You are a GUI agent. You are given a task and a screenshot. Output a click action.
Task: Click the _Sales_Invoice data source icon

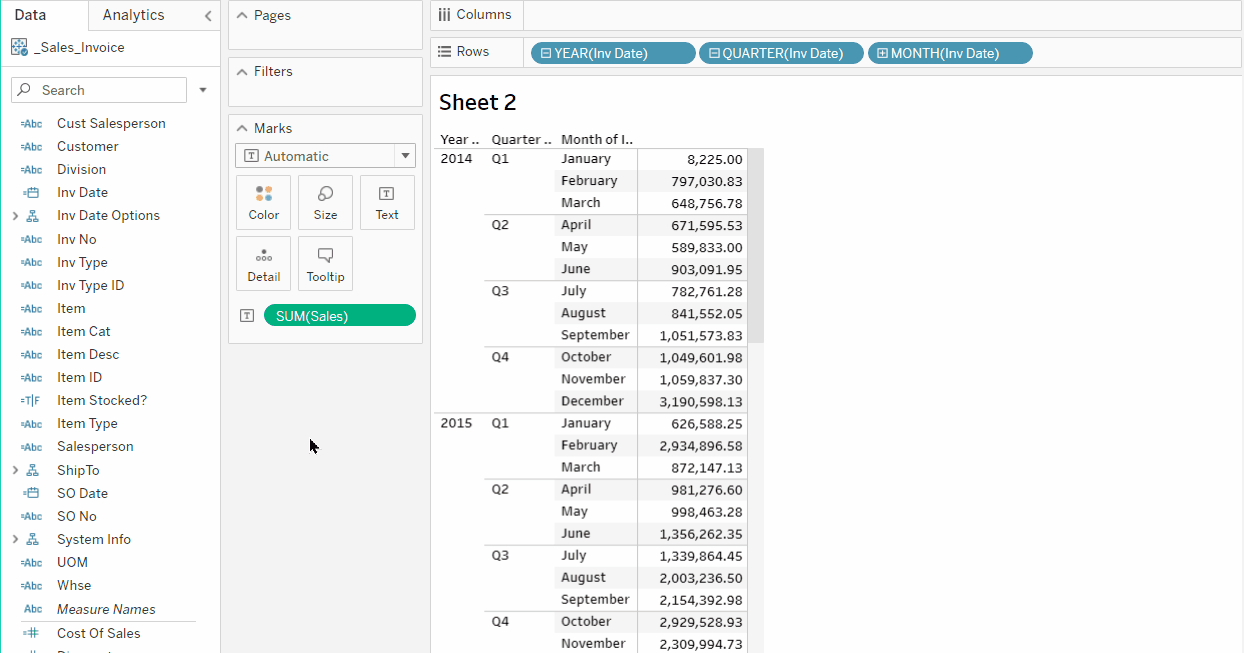coord(19,47)
